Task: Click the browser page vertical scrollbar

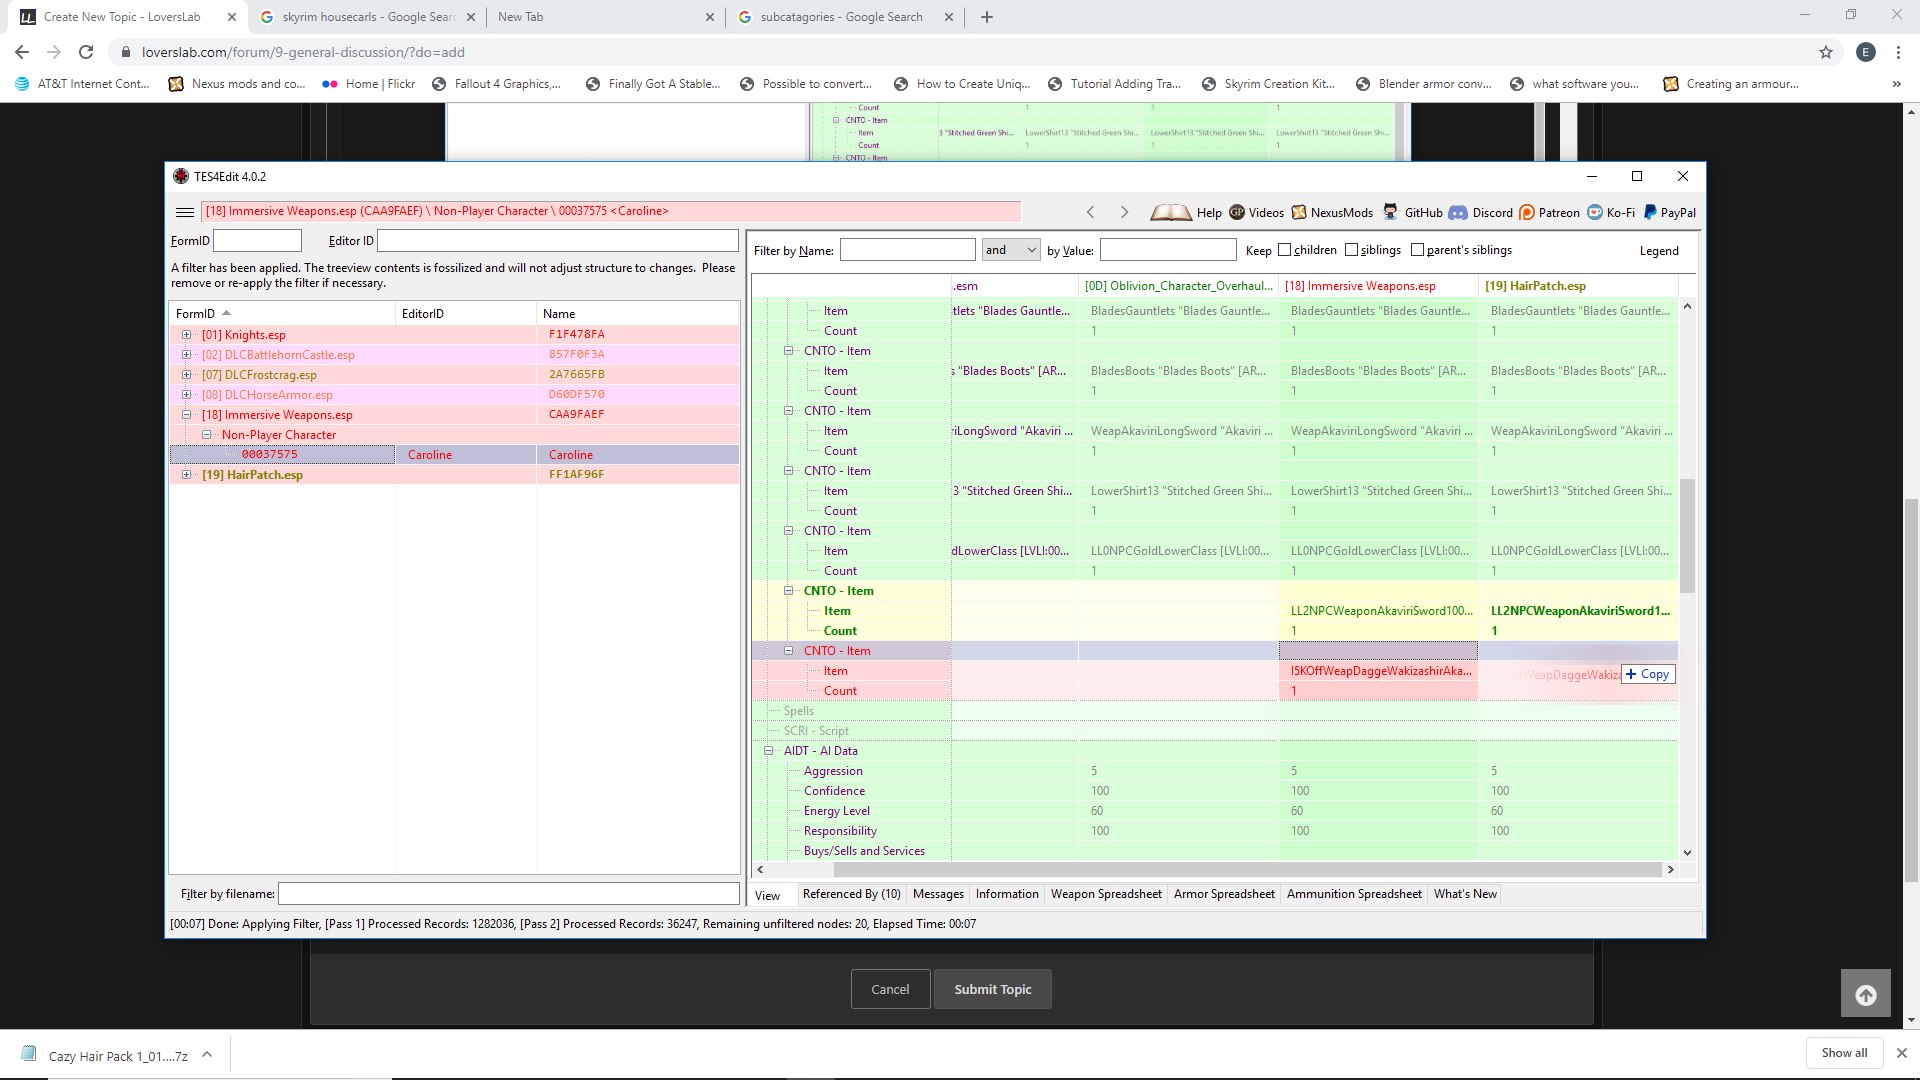Action: click(1911, 690)
